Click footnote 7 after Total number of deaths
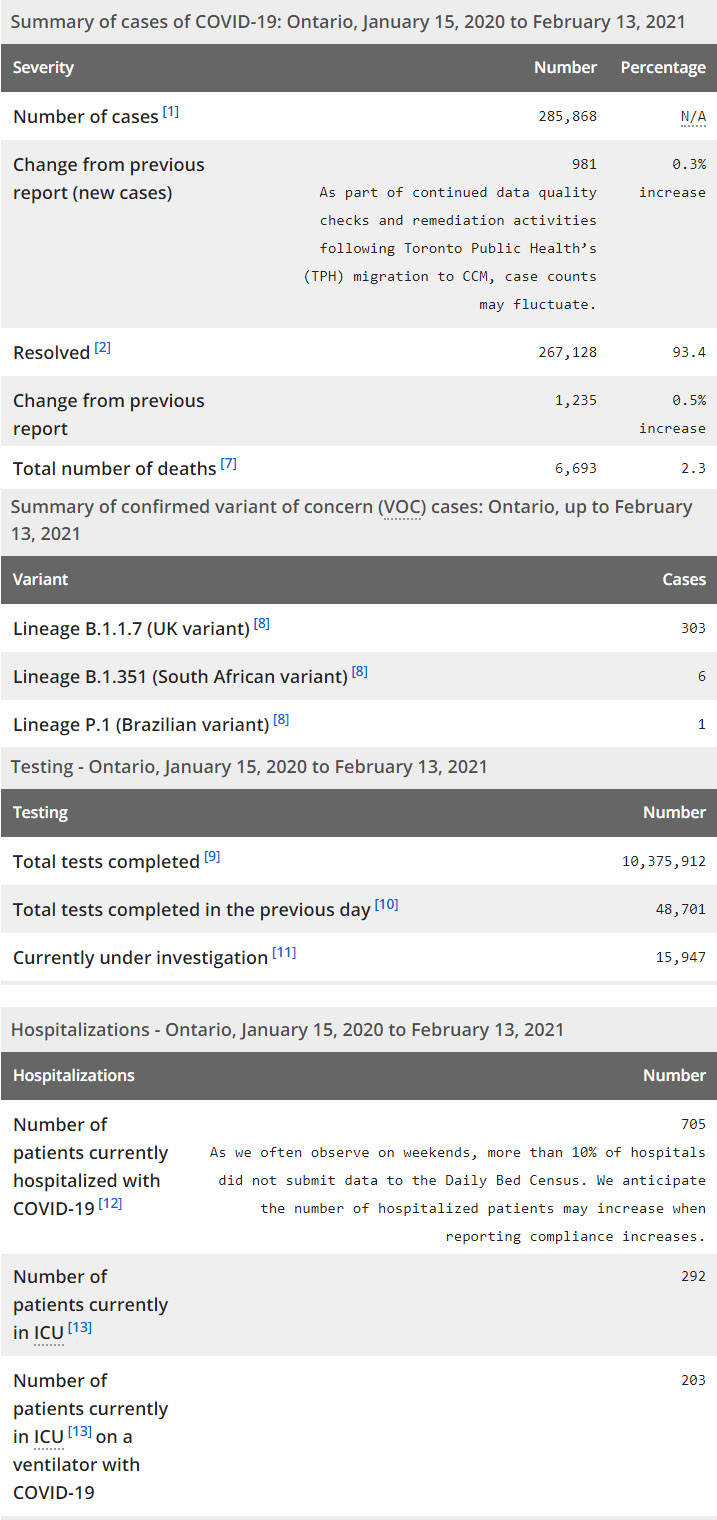This screenshot has width=717, height=1520. [x=229, y=464]
